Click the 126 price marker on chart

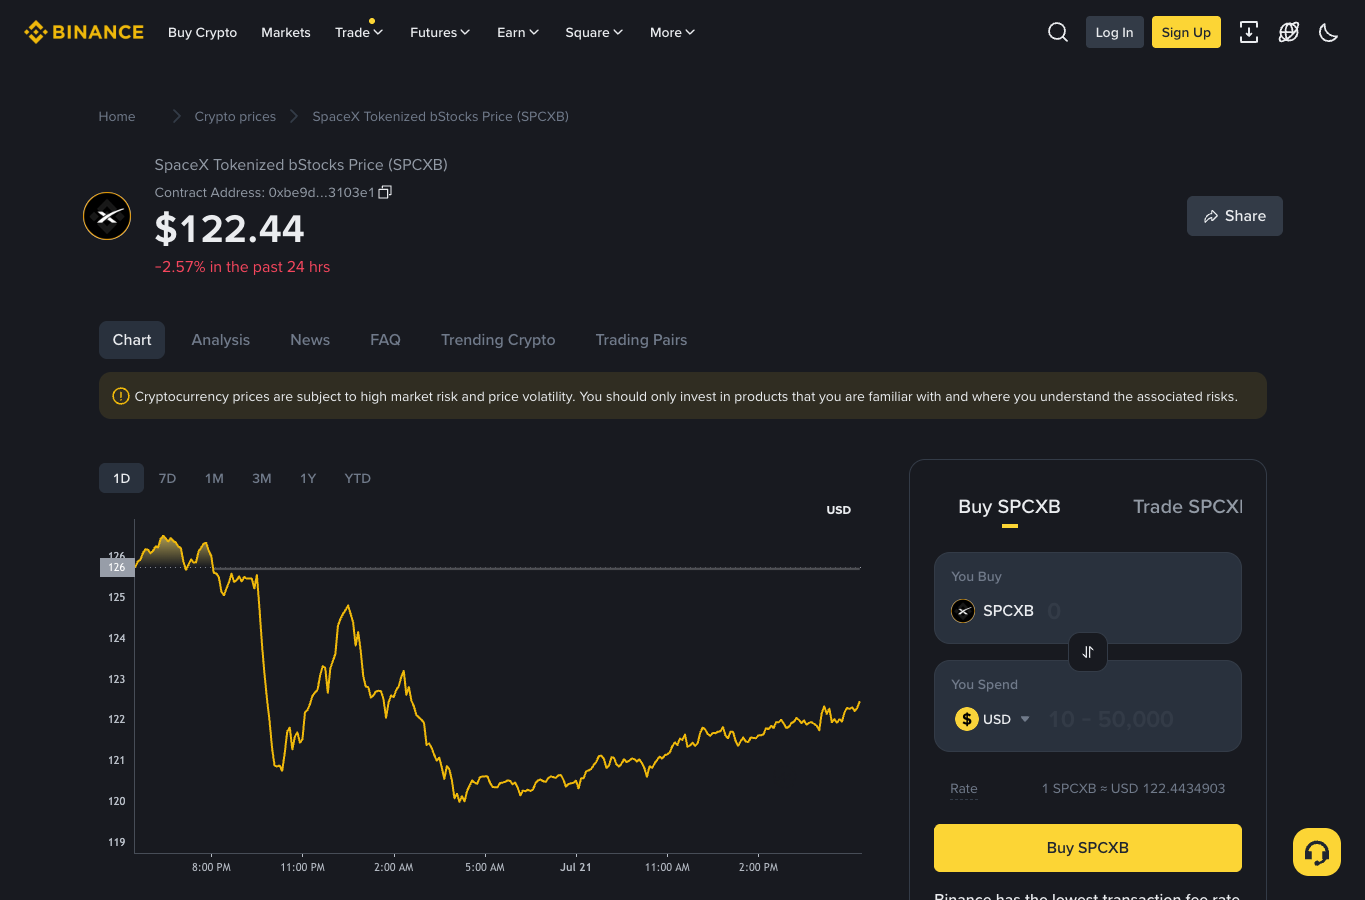pyautogui.click(x=117, y=567)
